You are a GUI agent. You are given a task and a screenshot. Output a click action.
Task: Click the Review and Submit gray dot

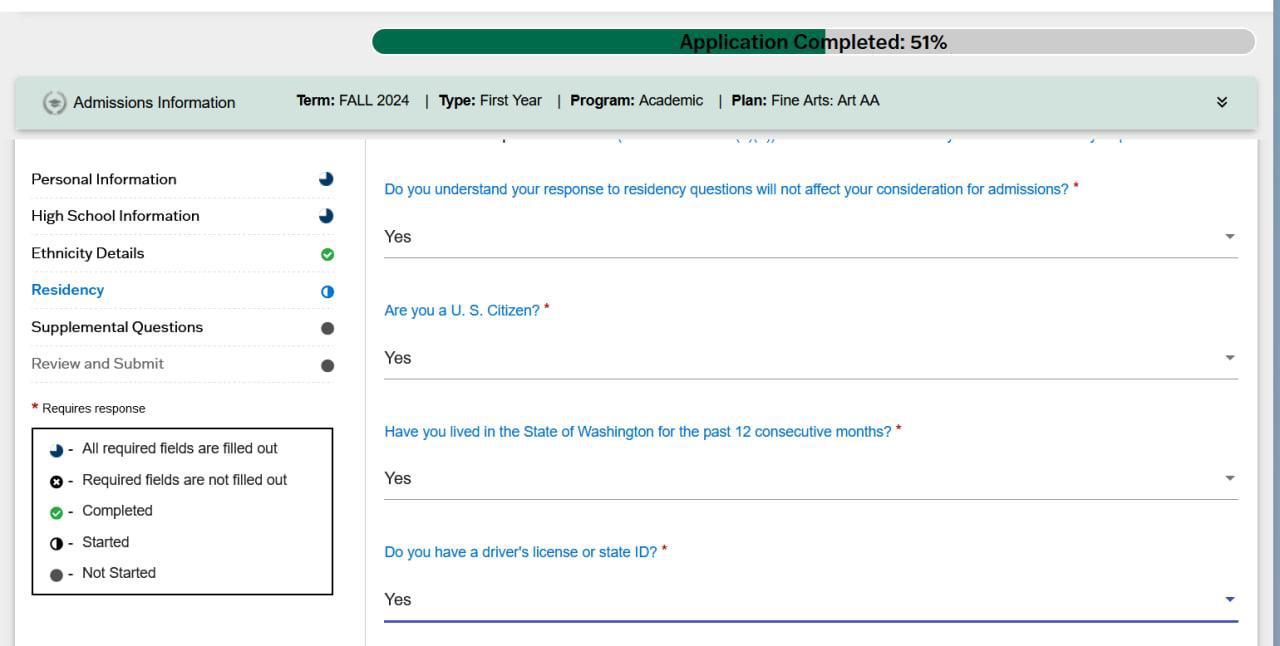pyautogui.click(x=327, y=366)
